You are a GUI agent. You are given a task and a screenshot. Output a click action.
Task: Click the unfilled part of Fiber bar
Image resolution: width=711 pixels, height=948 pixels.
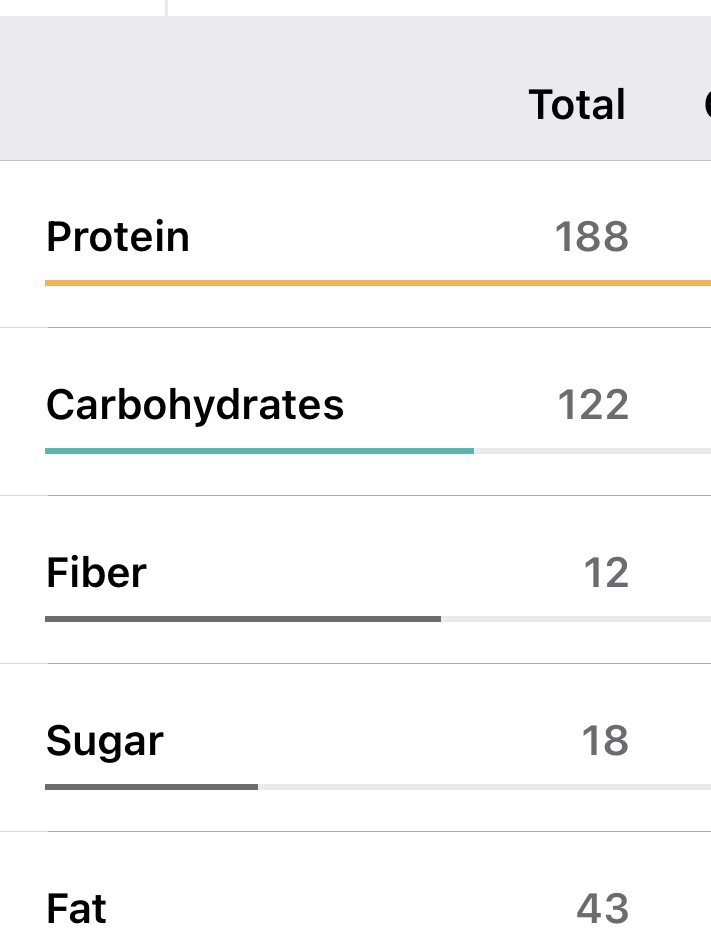click(575, 619)
